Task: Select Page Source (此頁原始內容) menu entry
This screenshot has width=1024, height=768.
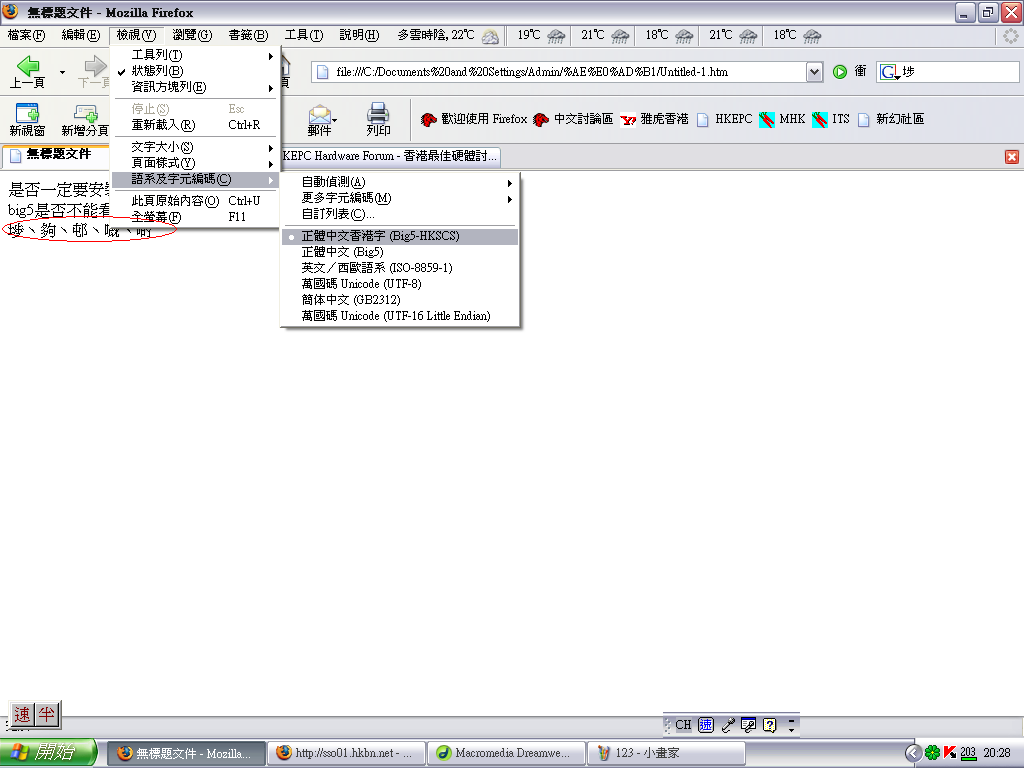Action: coord(175,201)
